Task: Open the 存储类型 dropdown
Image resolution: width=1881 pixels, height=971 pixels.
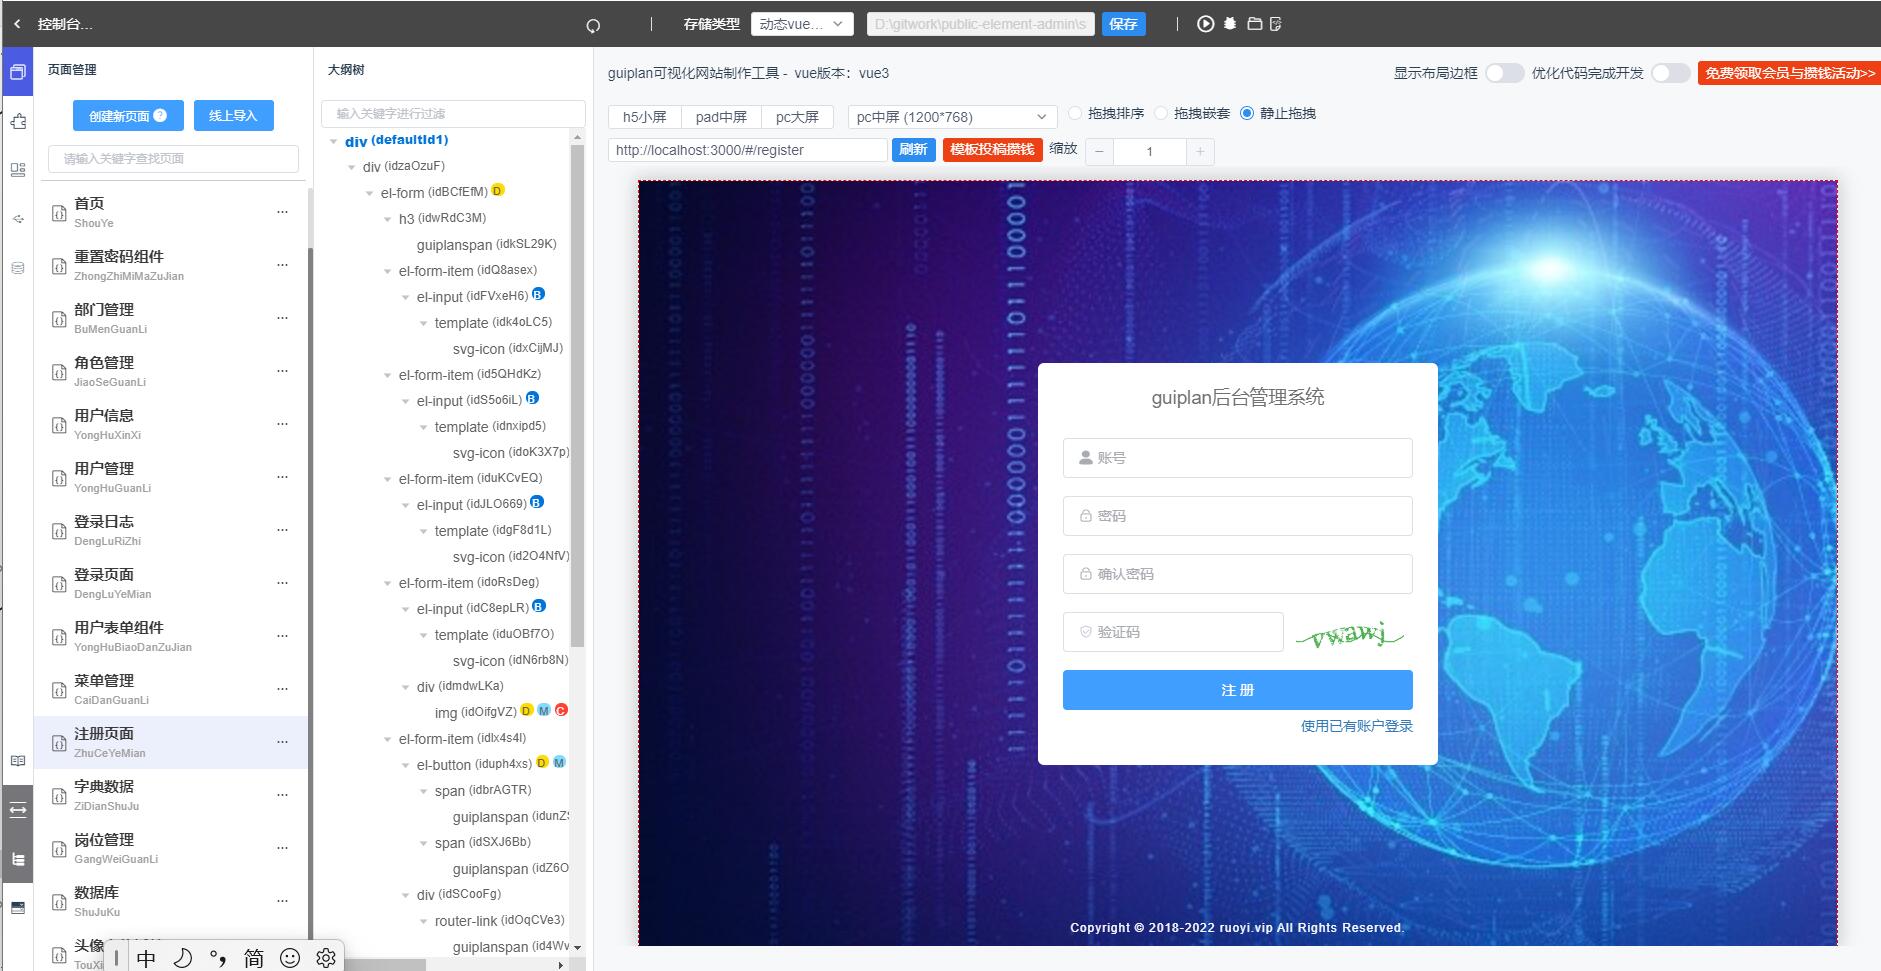Action: 802,24
